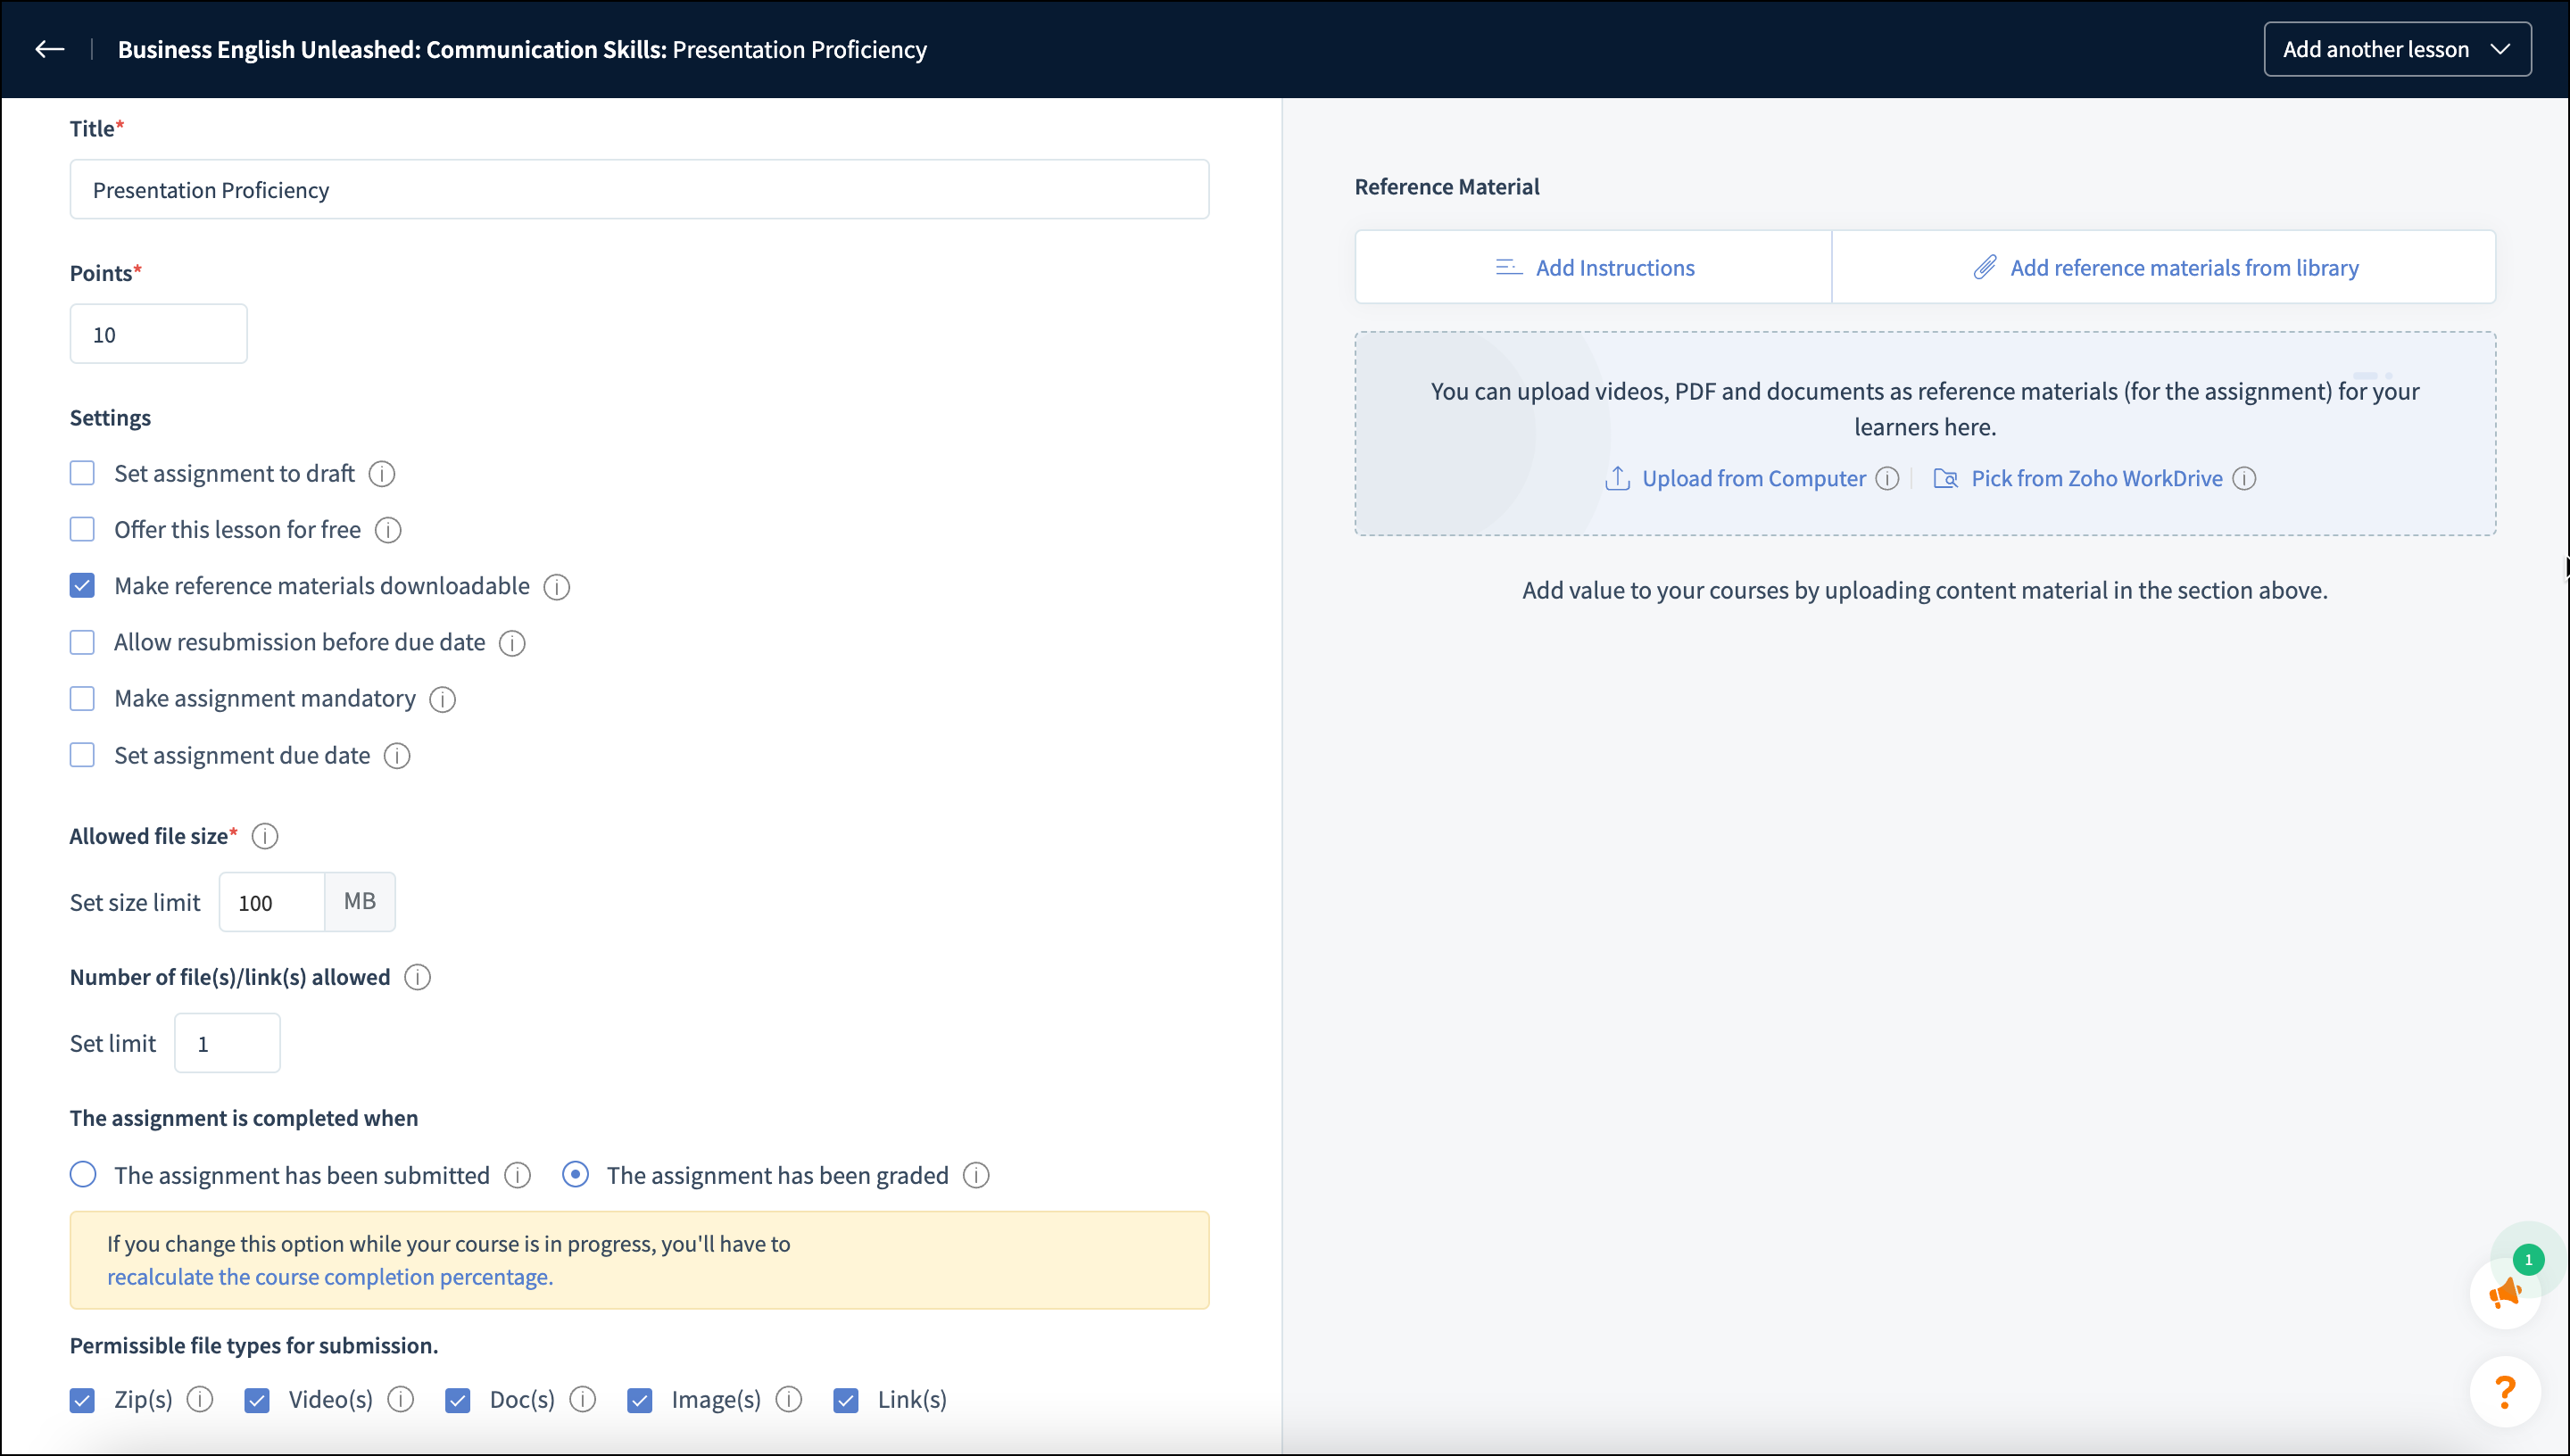Click Upload from Computer link

[1753, 479]
